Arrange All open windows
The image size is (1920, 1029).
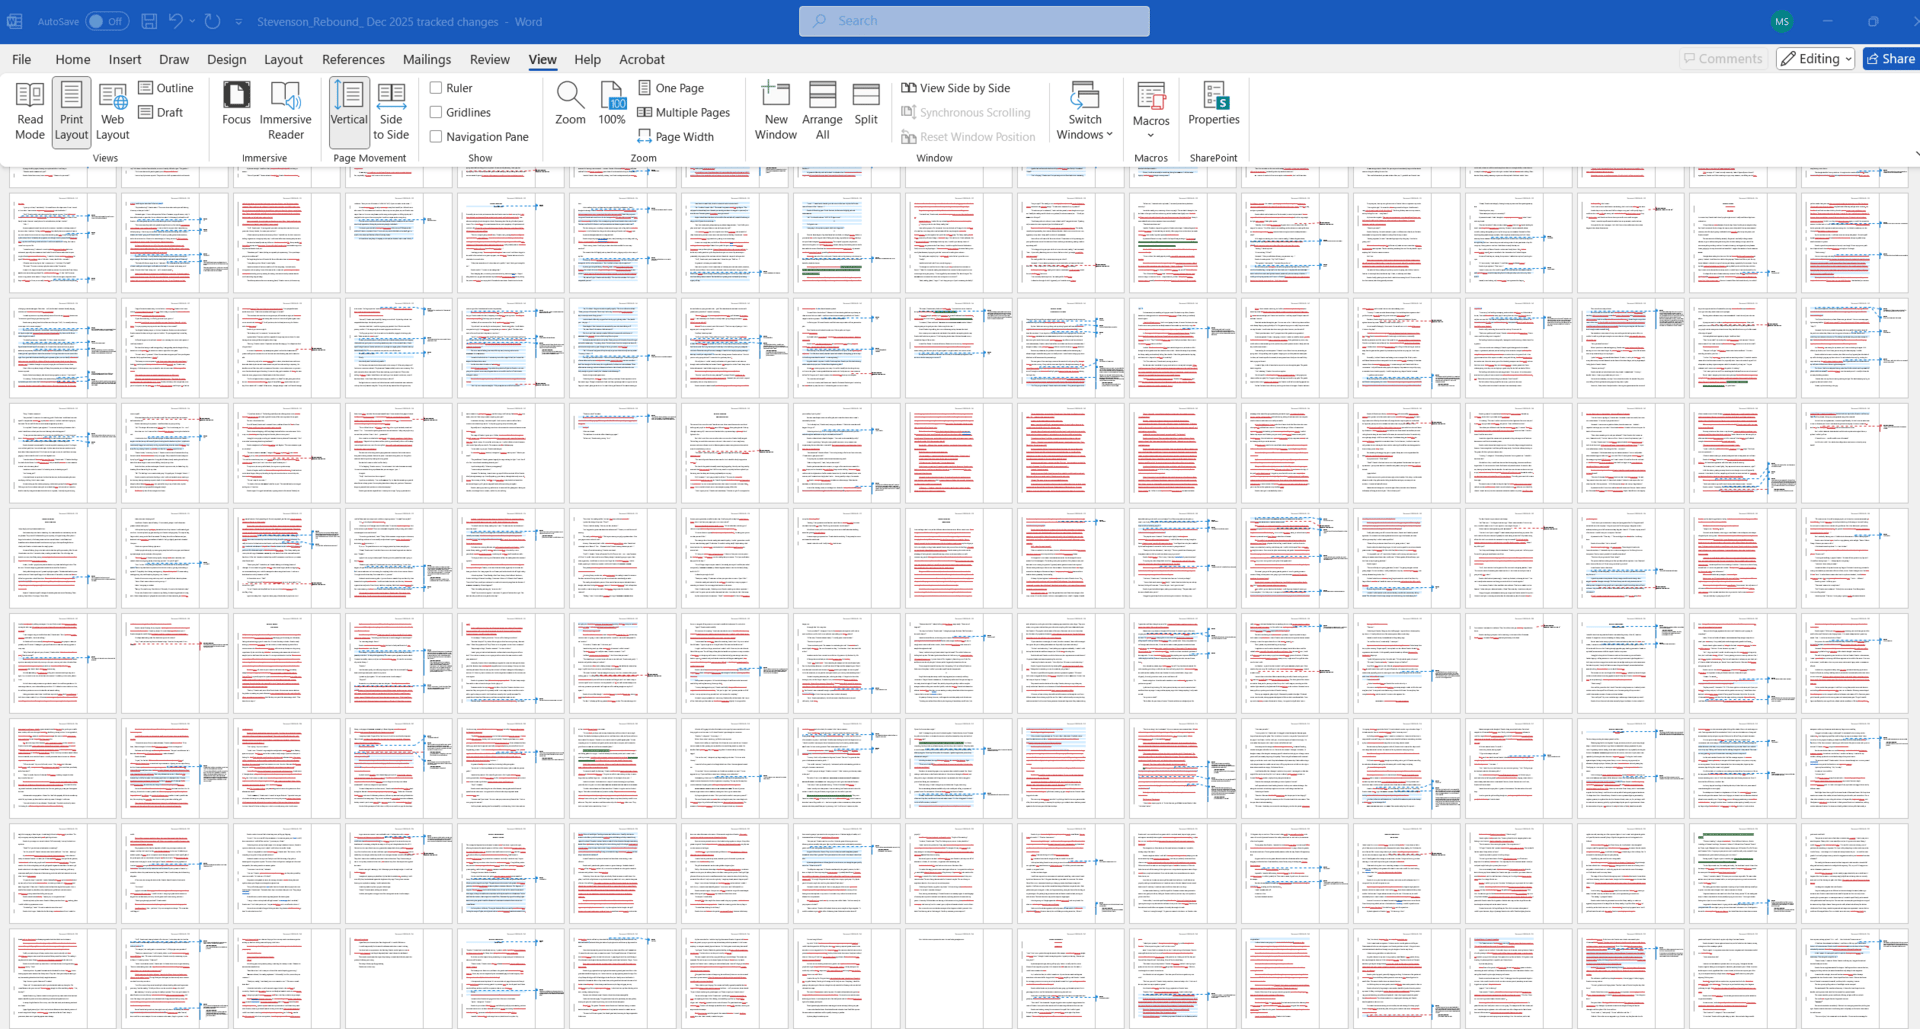tap(822, 111)
